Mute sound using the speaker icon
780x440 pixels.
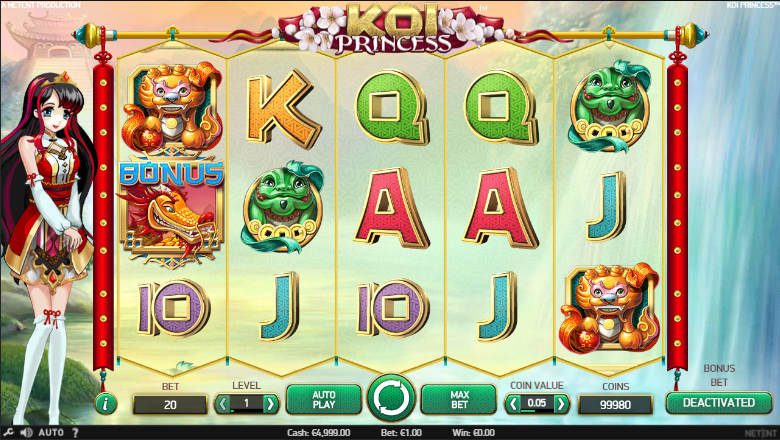coord(27,433)
